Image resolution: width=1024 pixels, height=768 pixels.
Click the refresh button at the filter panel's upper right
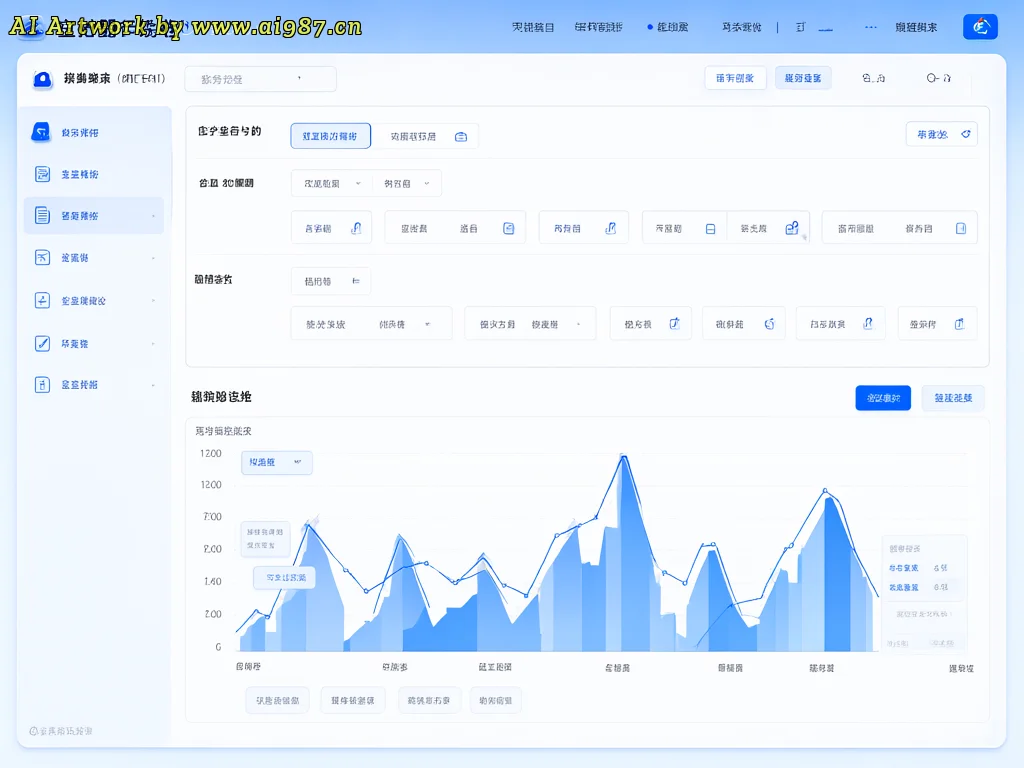942,134
